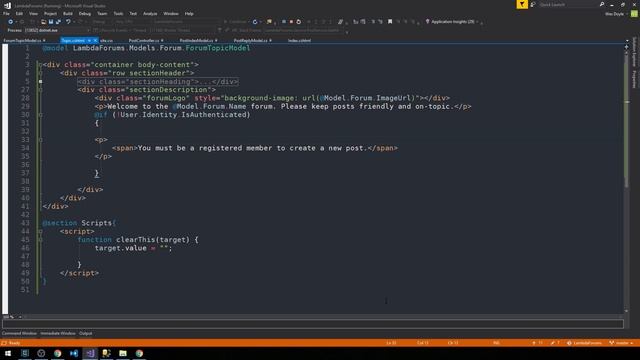
Task: Switch to the site.css tab
Action: [x=107, y=40]
